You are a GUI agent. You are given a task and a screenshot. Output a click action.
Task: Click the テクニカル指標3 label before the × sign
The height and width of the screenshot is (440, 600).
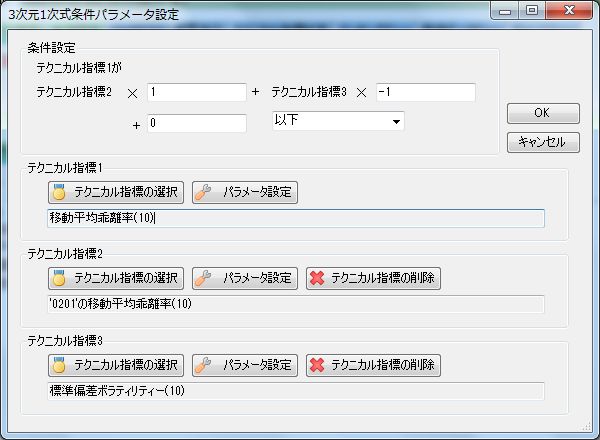[309, 92]
